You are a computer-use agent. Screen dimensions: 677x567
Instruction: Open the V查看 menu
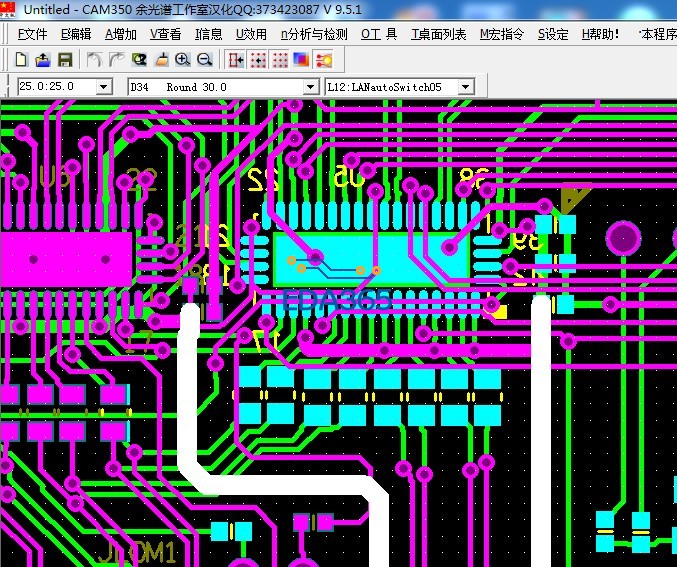(x=165, y=34)
